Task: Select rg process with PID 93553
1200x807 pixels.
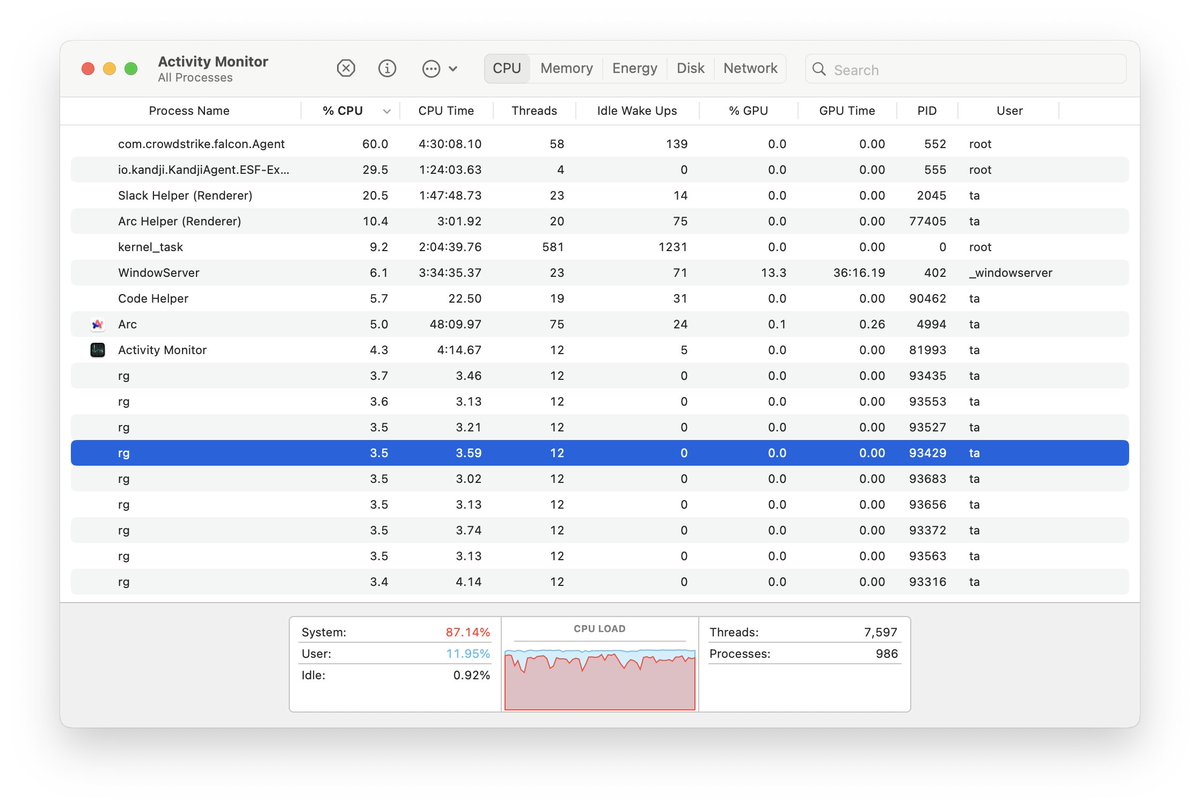Action: tap(600, 402)
